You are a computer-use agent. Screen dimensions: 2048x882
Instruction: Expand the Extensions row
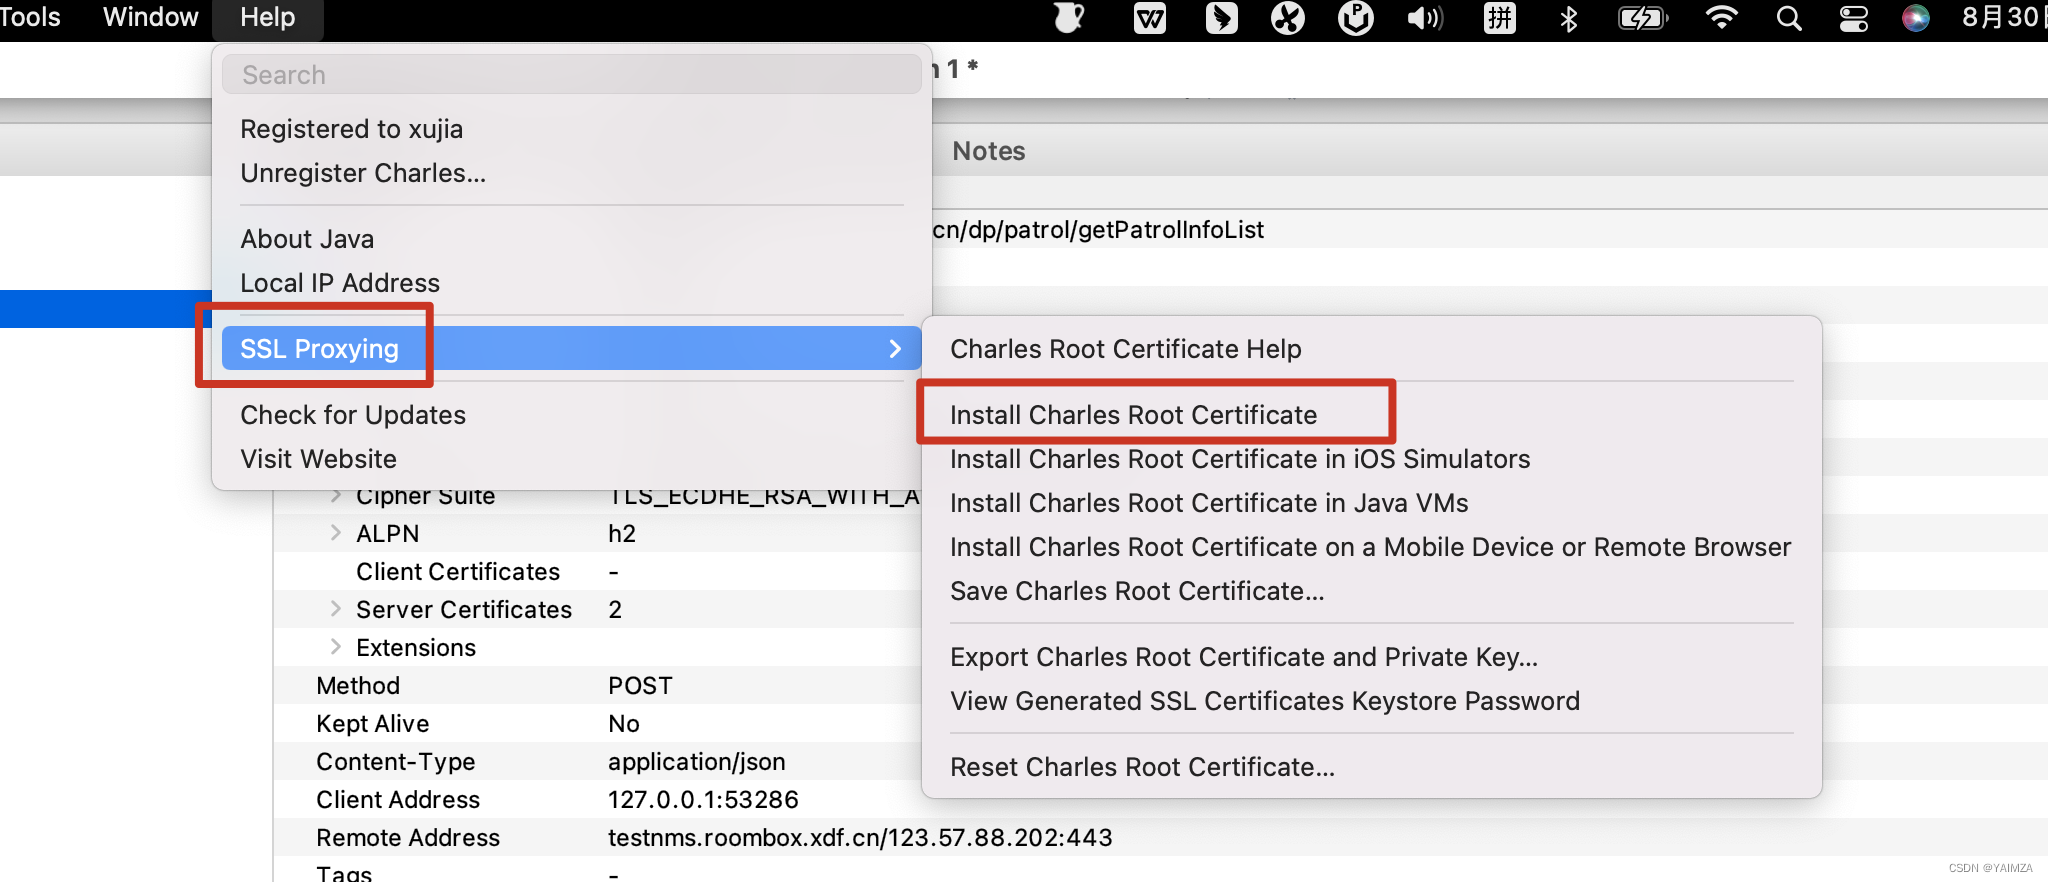[336, 647]
